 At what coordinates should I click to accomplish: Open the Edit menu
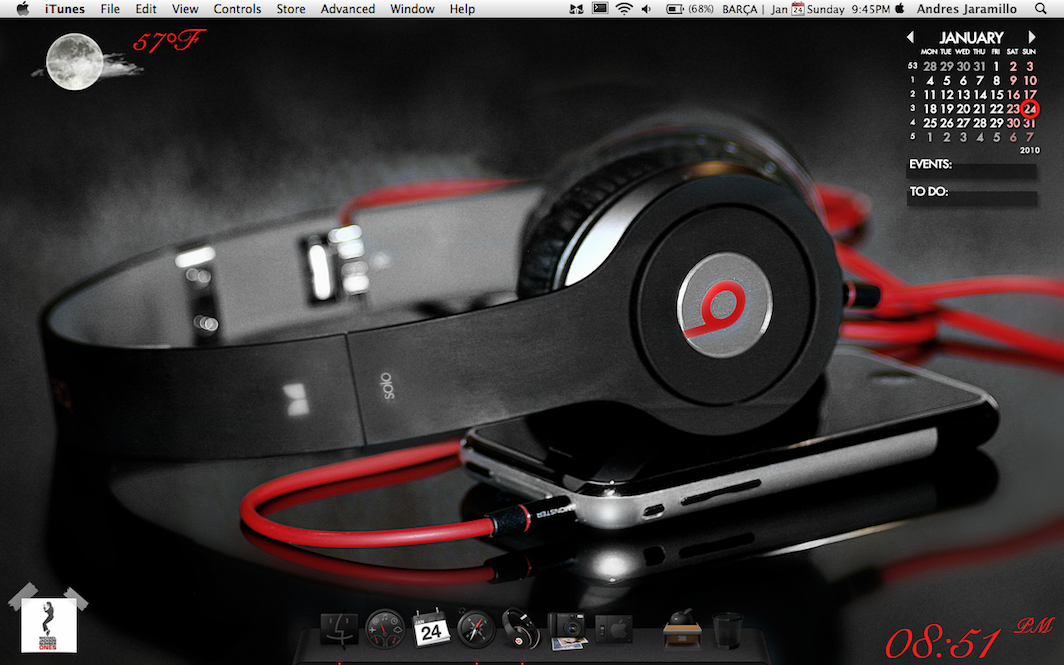coord(146,9)
